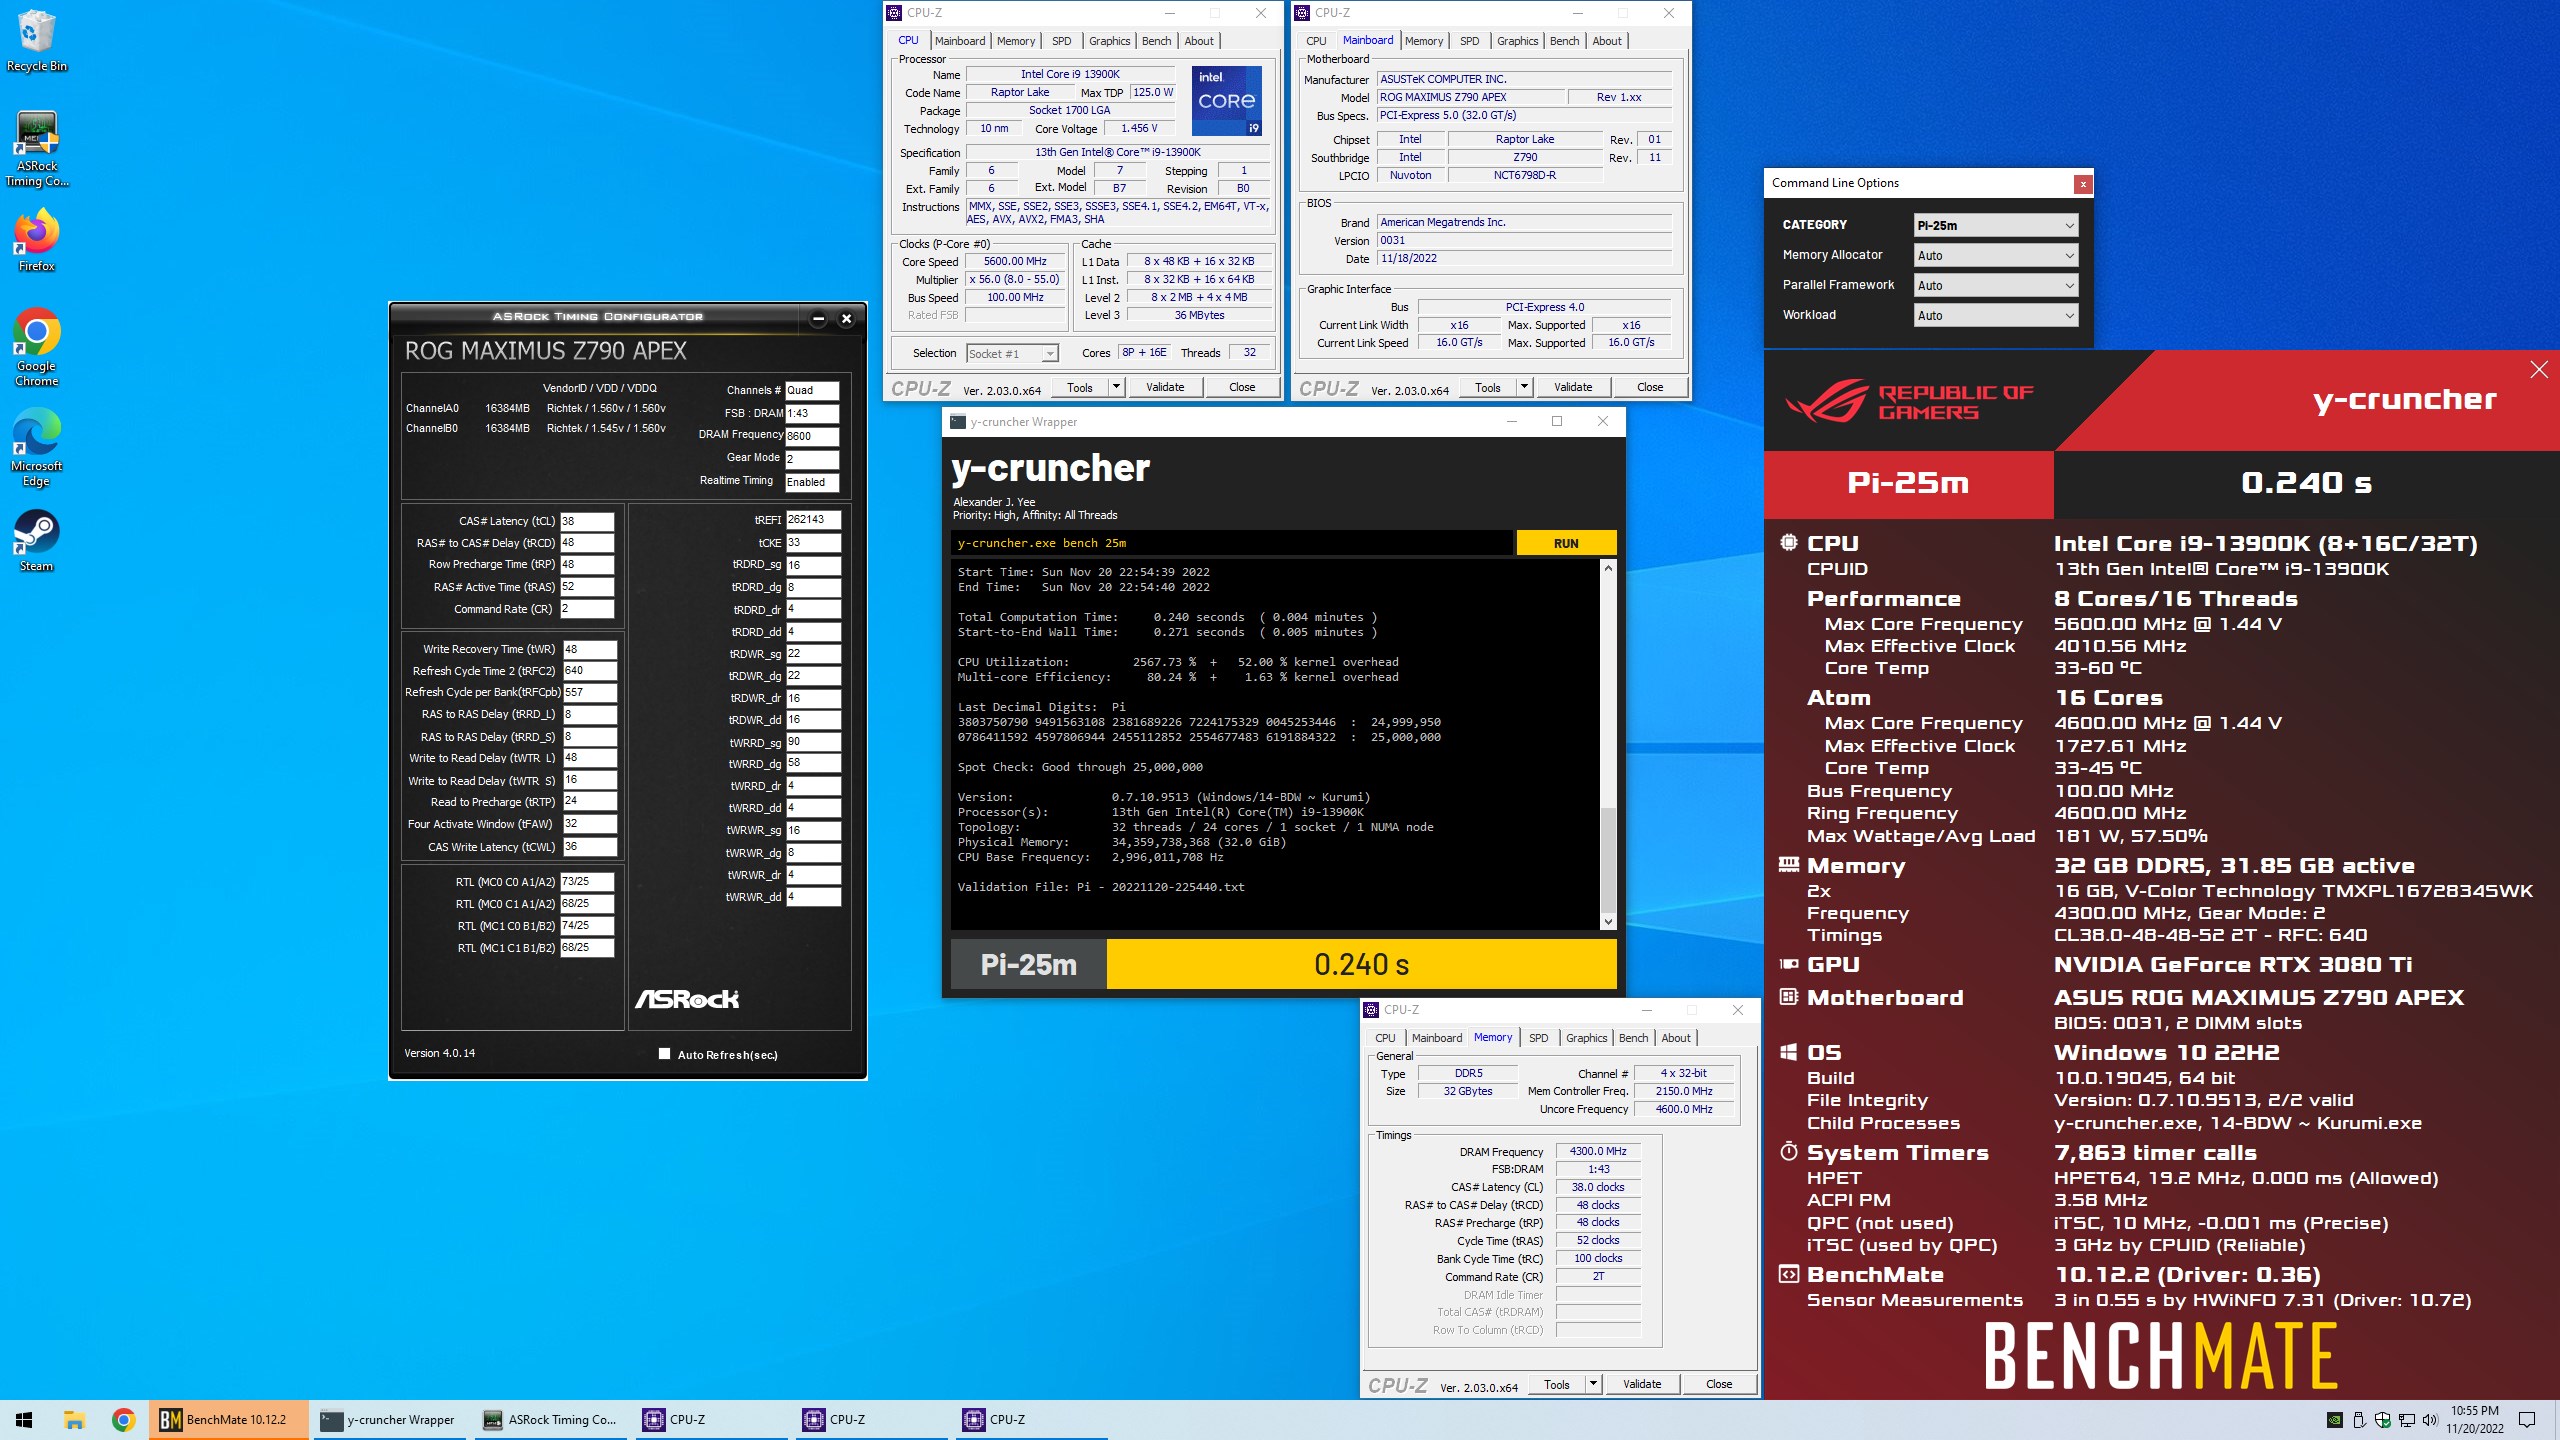Launch Firefox from the desktop
This screenshot has height=1440, width=2560.
37,240
